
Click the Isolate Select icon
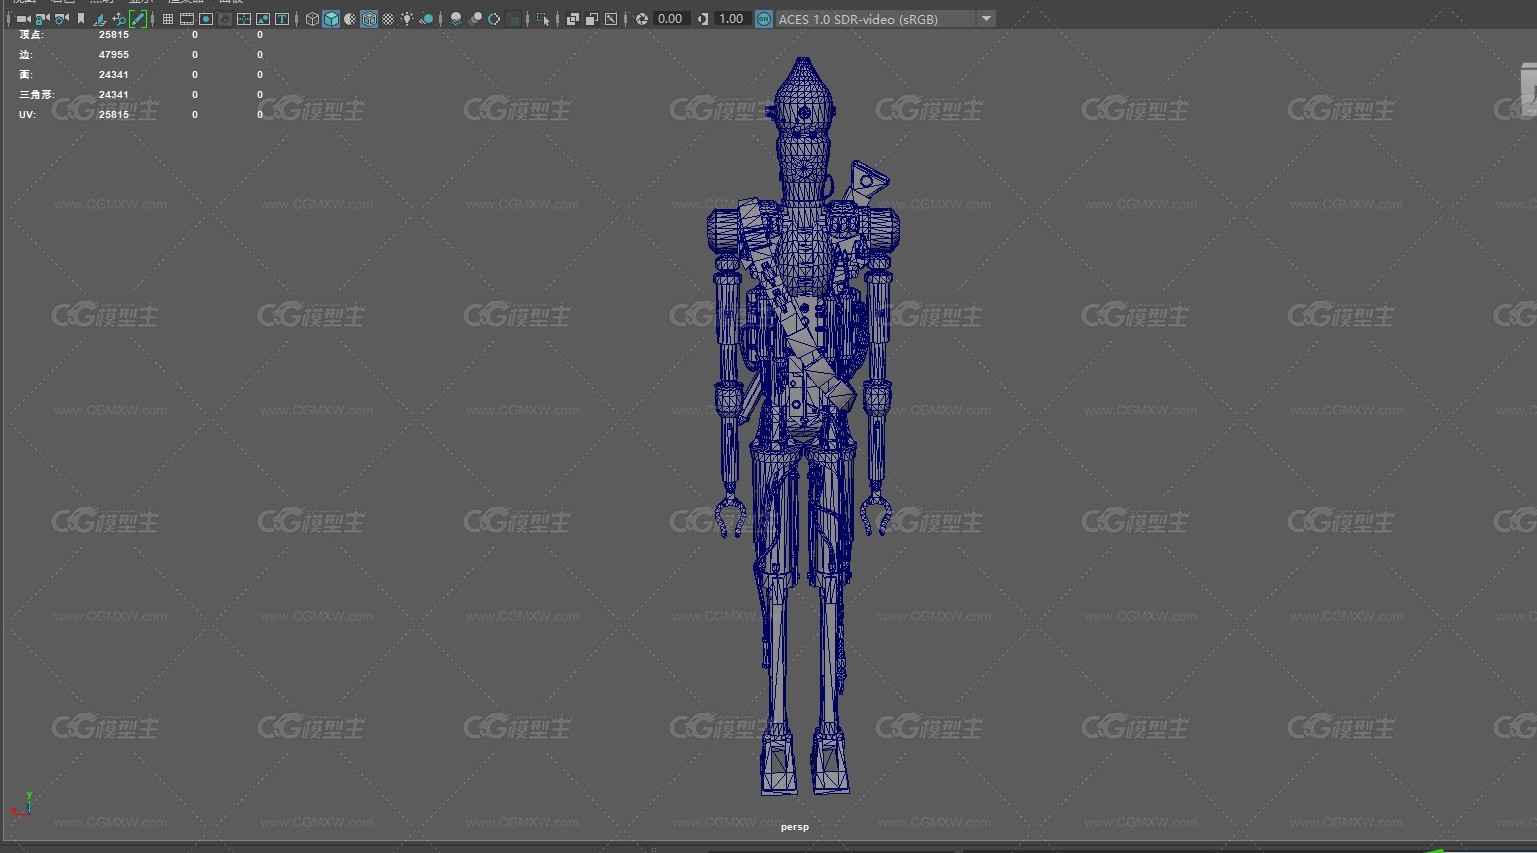click(x=543, y=19)
